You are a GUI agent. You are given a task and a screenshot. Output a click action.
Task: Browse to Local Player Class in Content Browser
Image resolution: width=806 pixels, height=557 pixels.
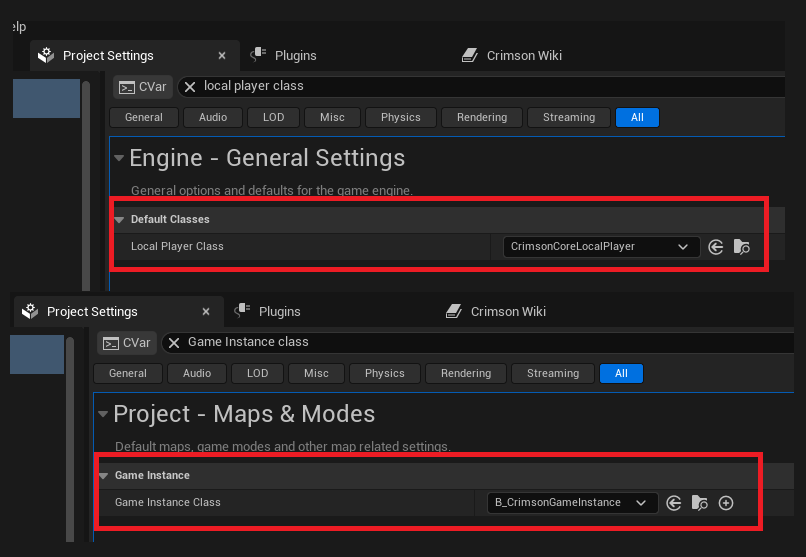click(741, 247)
